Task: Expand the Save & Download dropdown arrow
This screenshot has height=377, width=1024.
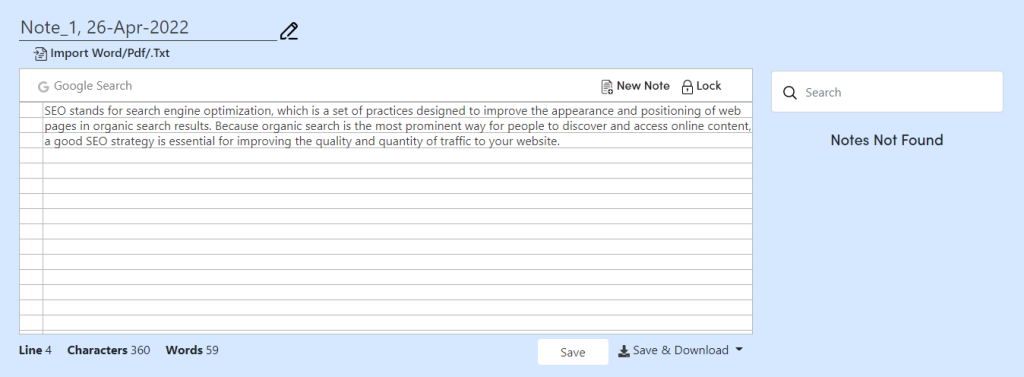Action: pos(739,350)
